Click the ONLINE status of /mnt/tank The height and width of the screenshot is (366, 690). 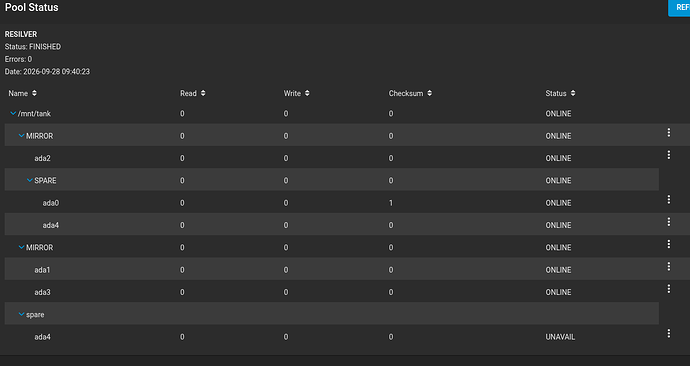pyautogui.click(x=558, y=113)
